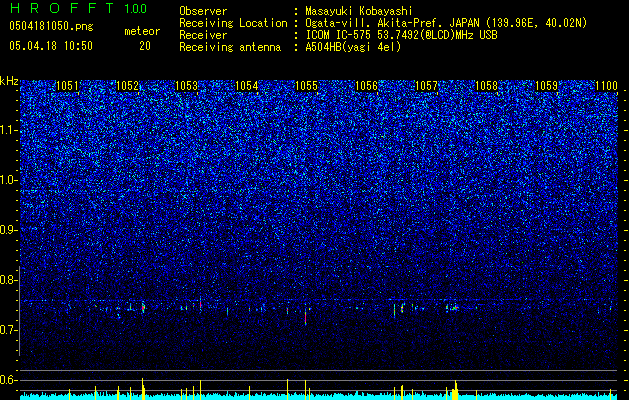Click the kHz axis unit label
The width and height of the screenshot is (629, 400).
(9, 81)
